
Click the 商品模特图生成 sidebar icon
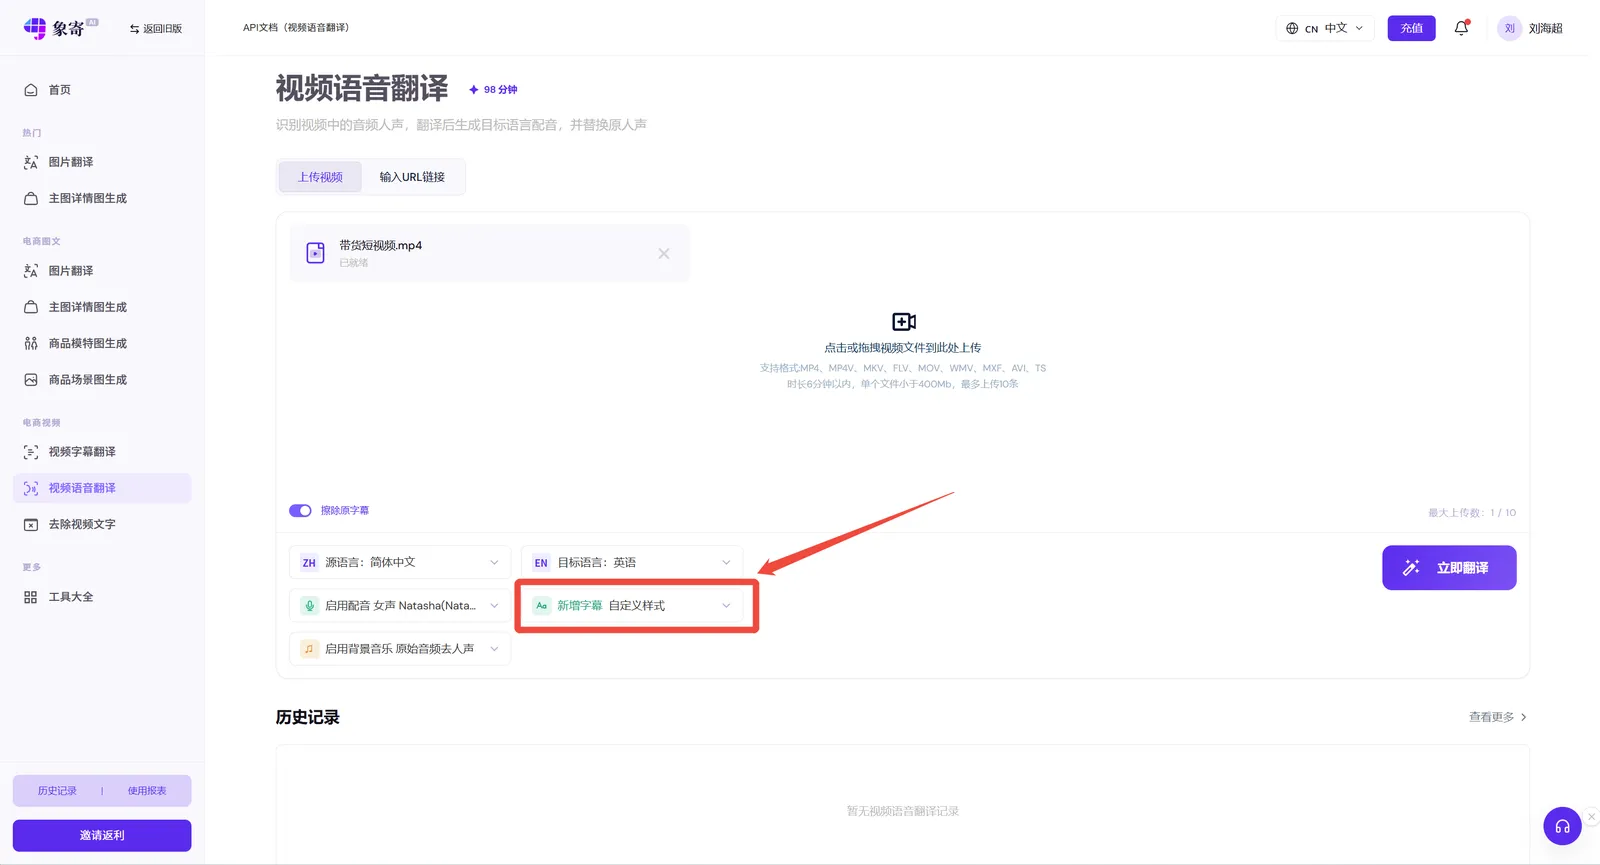31,343
